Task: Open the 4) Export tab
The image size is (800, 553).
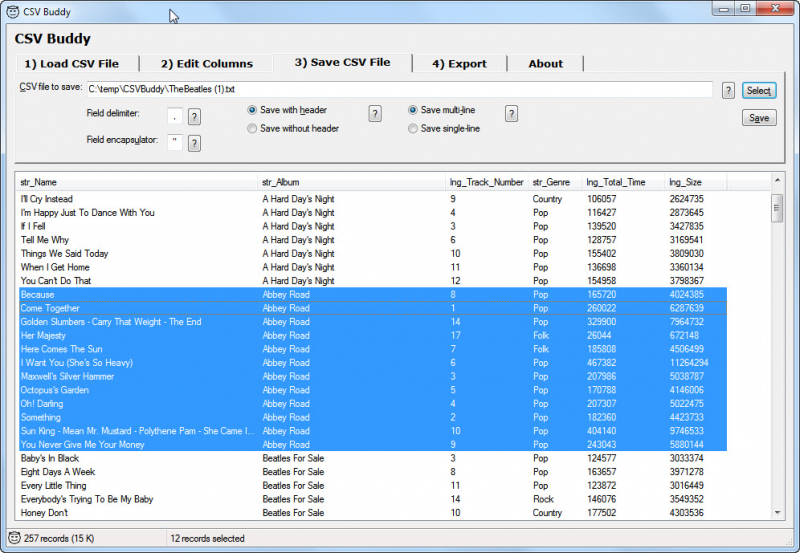Action: (459, 64)
